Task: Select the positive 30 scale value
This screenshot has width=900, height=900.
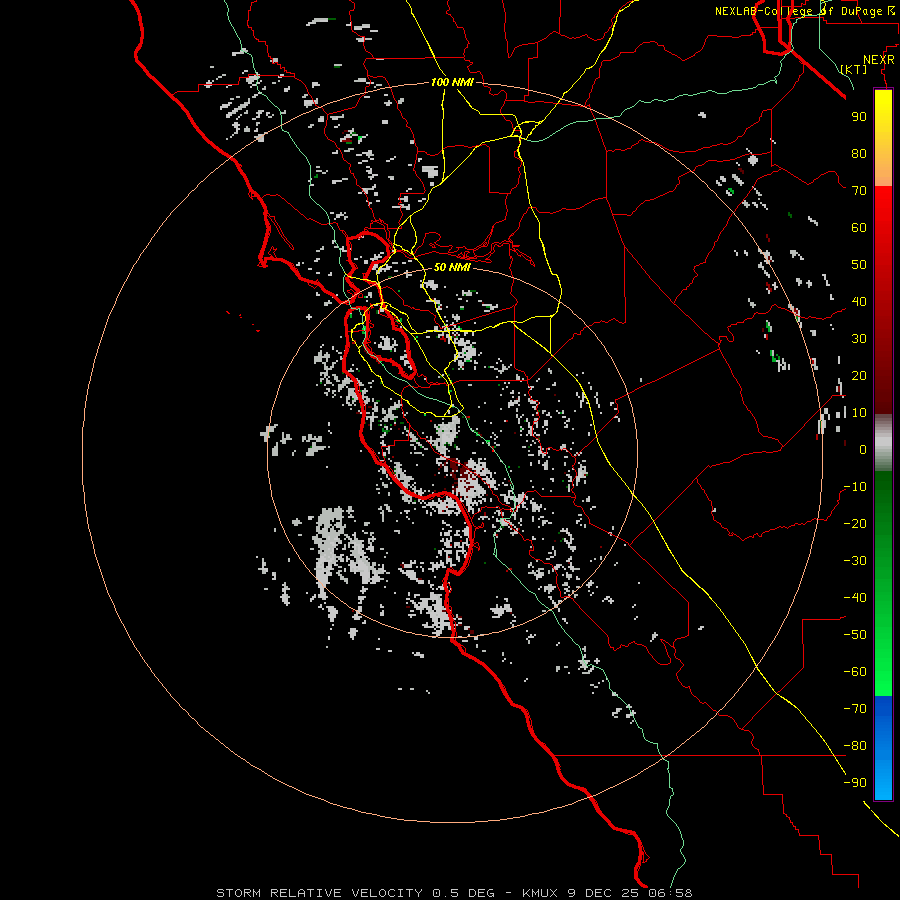Action: pos(859,339)
